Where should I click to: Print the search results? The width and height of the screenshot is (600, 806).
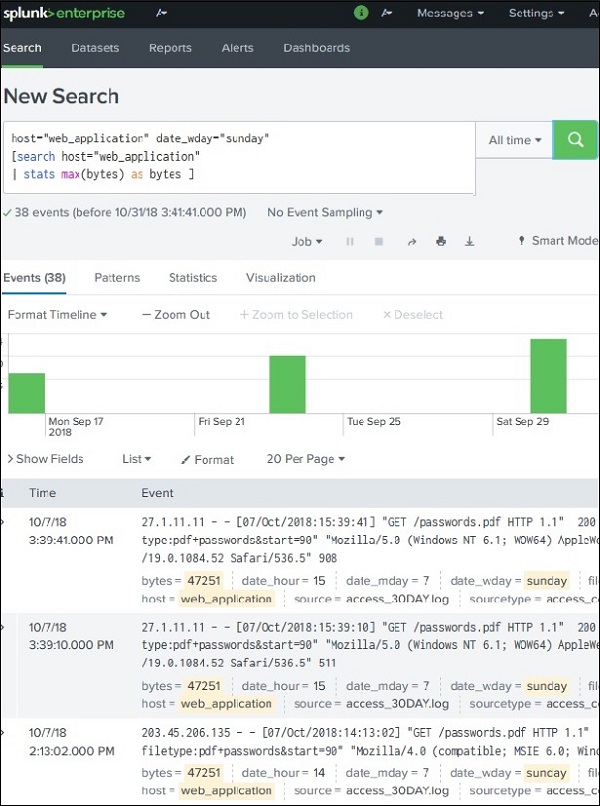(x=439, y=240)
